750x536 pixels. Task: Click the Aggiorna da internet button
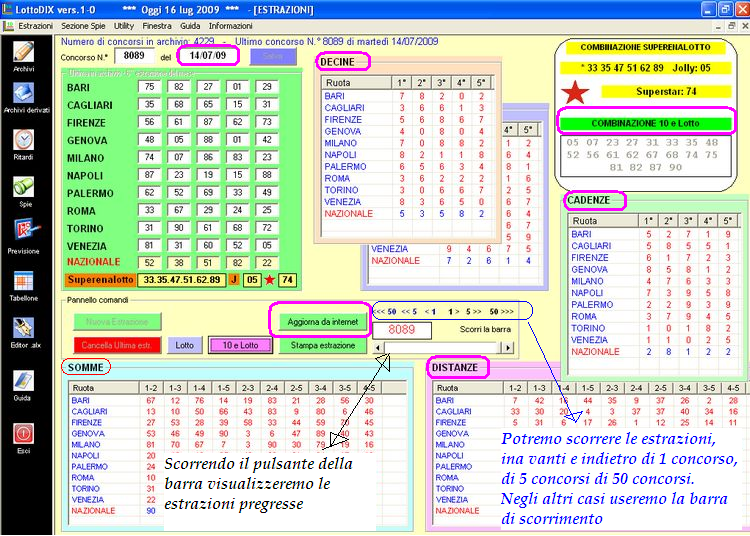click(x=322, y=322)
